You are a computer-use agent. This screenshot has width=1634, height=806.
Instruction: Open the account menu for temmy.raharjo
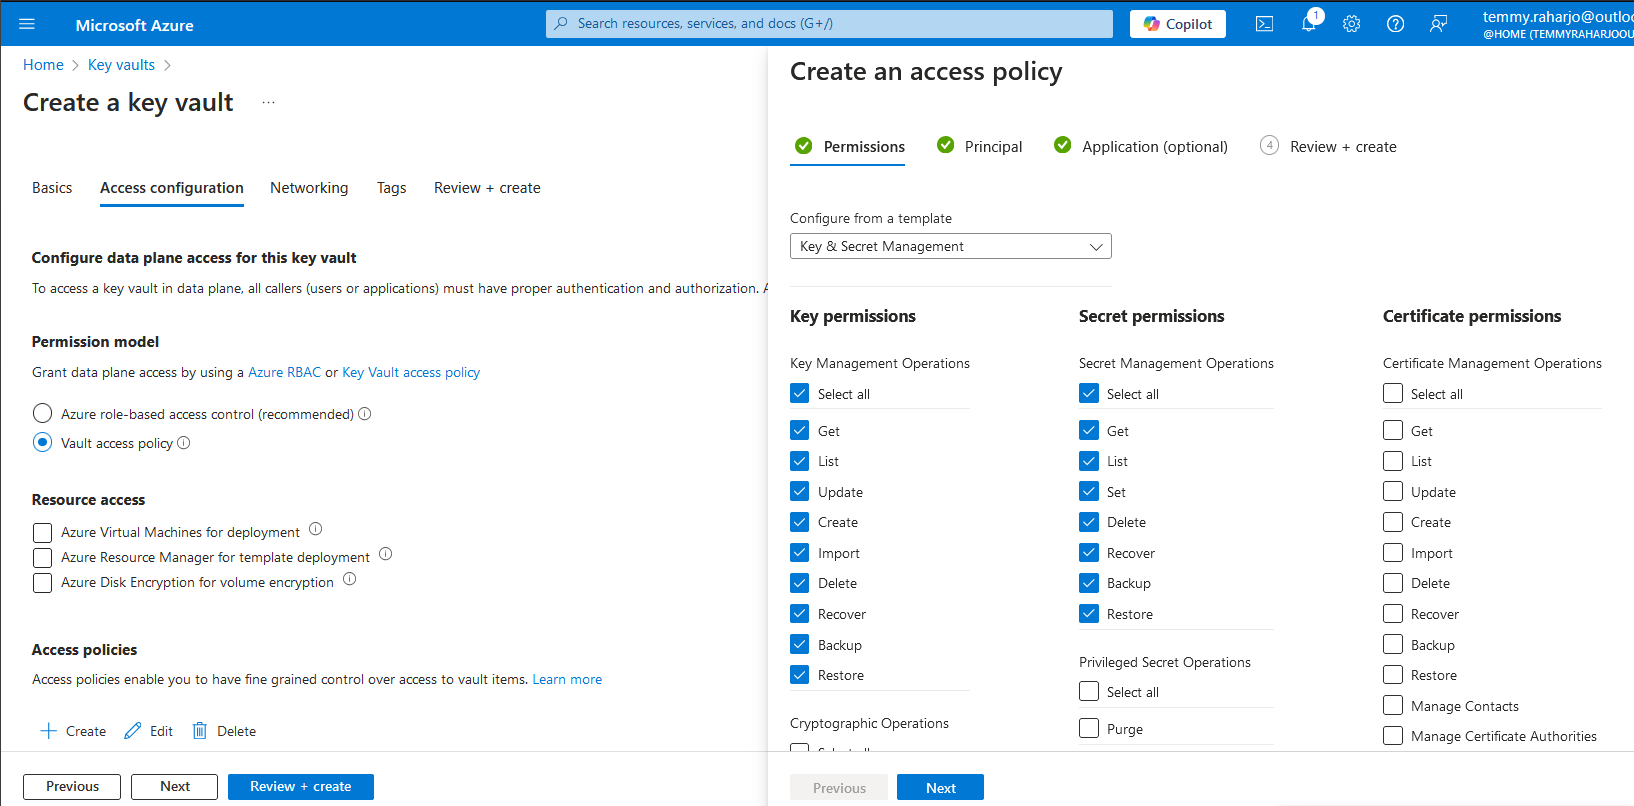click(x=1557, y=24)
